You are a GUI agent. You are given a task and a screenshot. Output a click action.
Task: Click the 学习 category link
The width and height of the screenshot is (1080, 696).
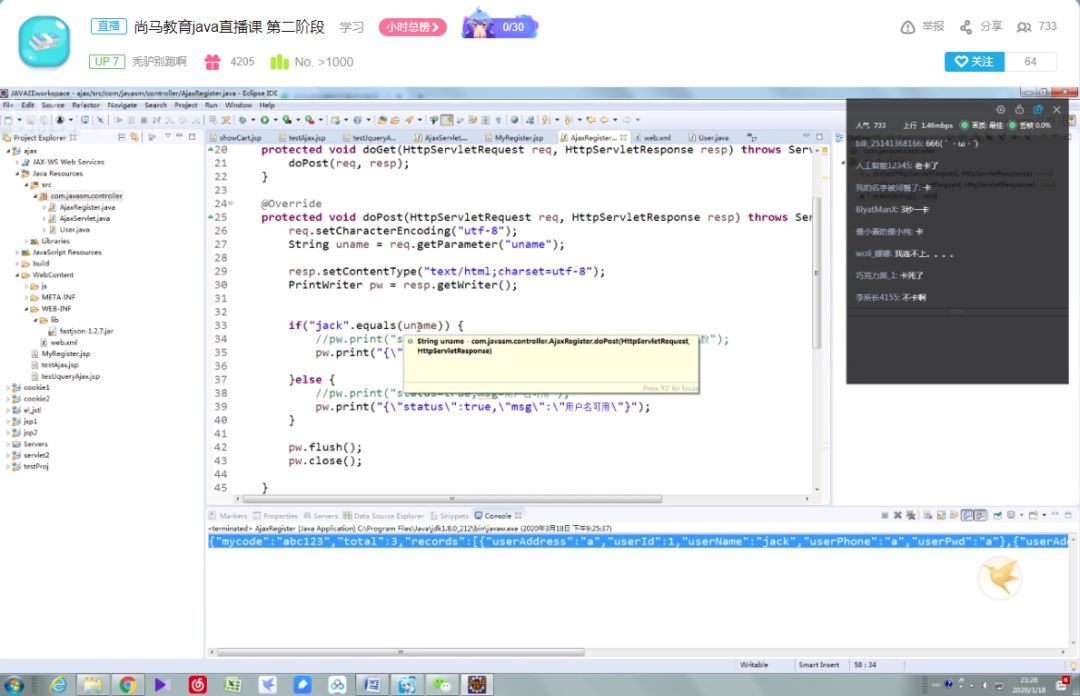point(351,27)
